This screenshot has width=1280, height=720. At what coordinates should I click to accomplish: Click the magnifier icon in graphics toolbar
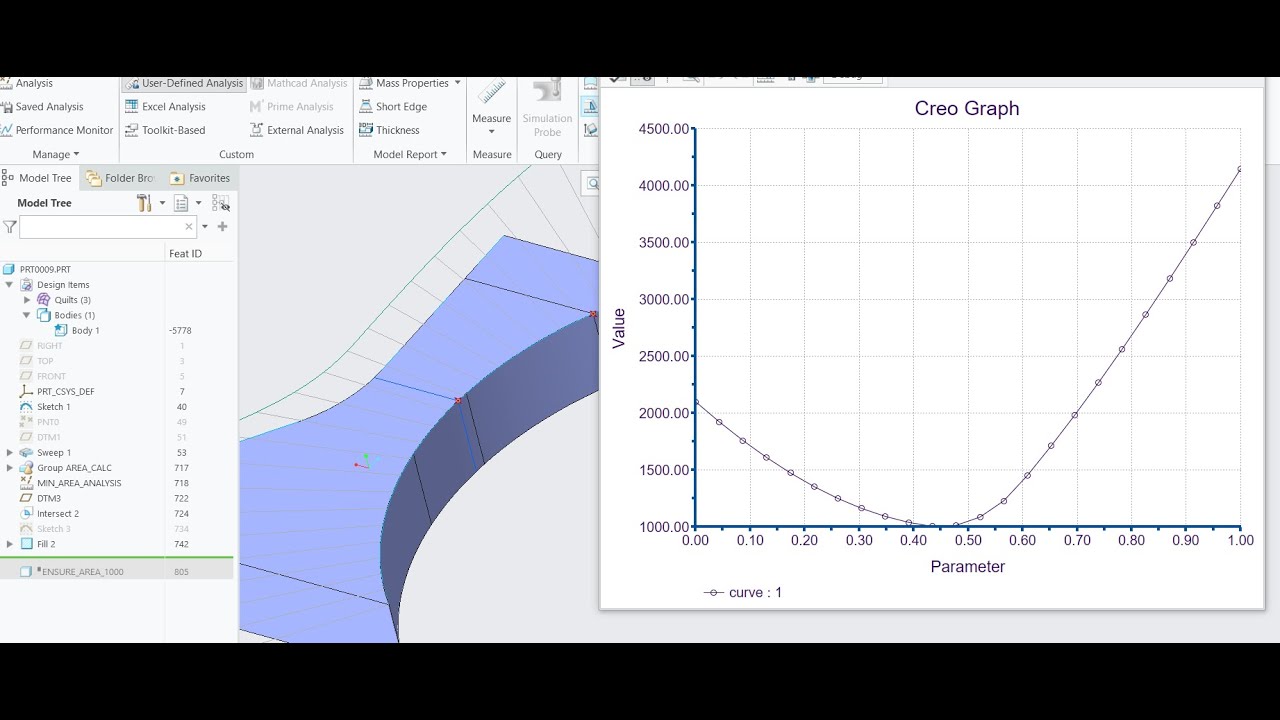coord(592,184)
